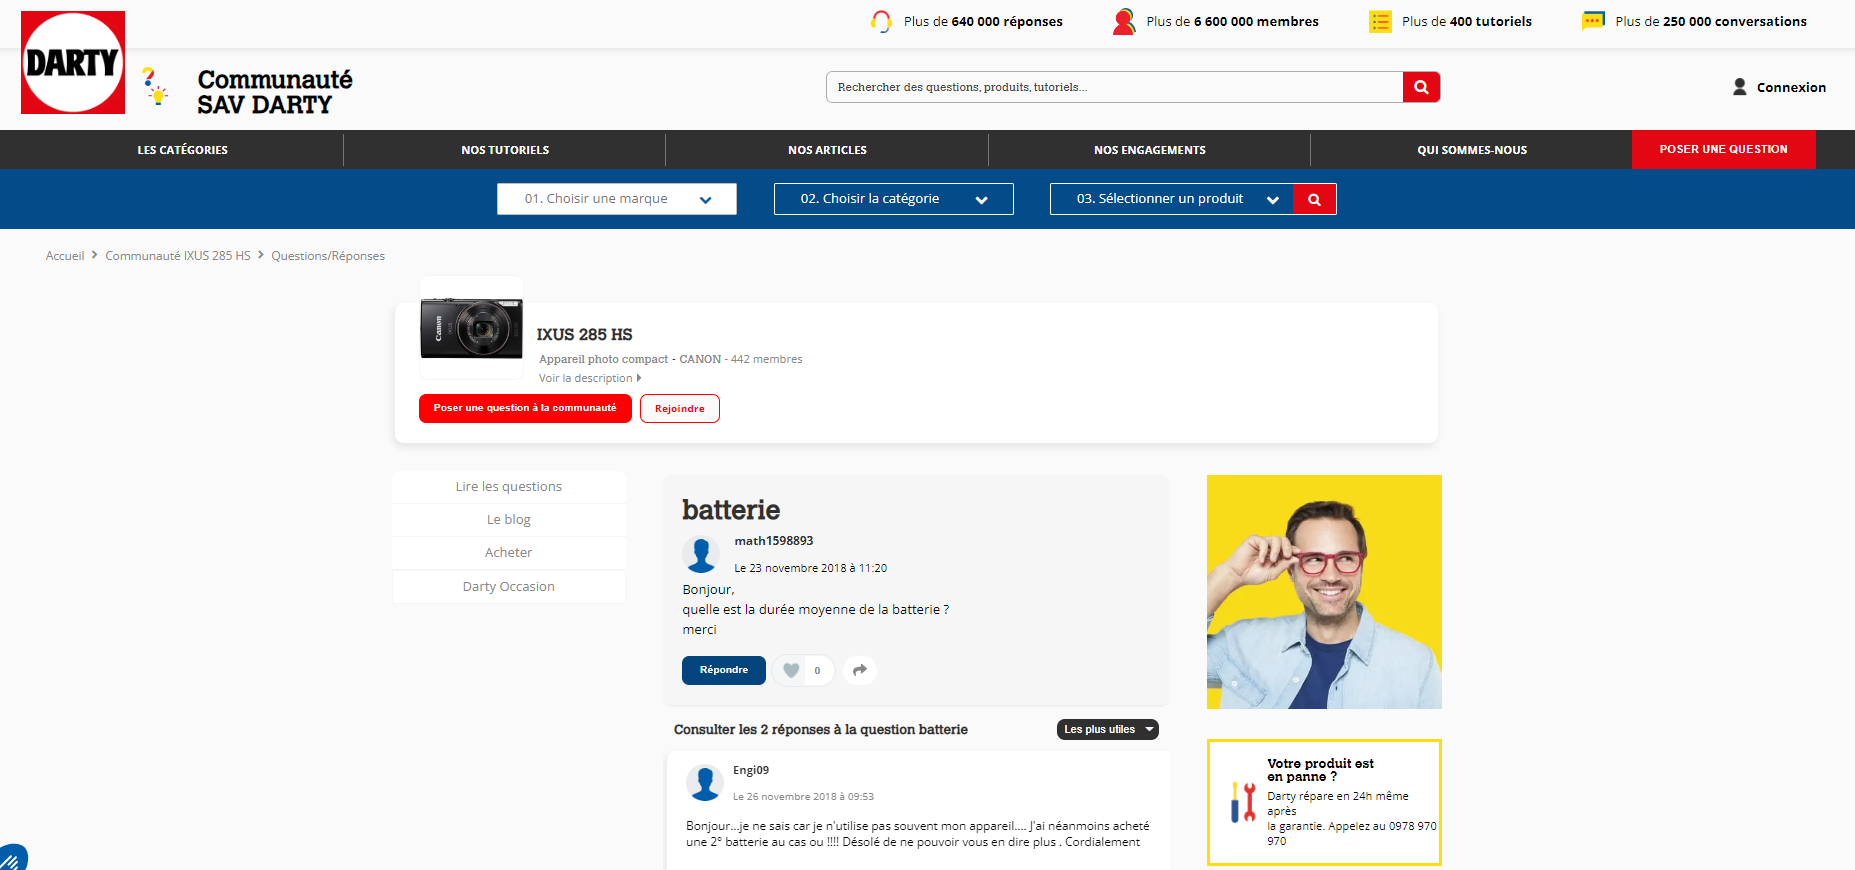Open the Nos Tutoriels menu
The height and width of the screenshot is (870, 1855).
505,150
